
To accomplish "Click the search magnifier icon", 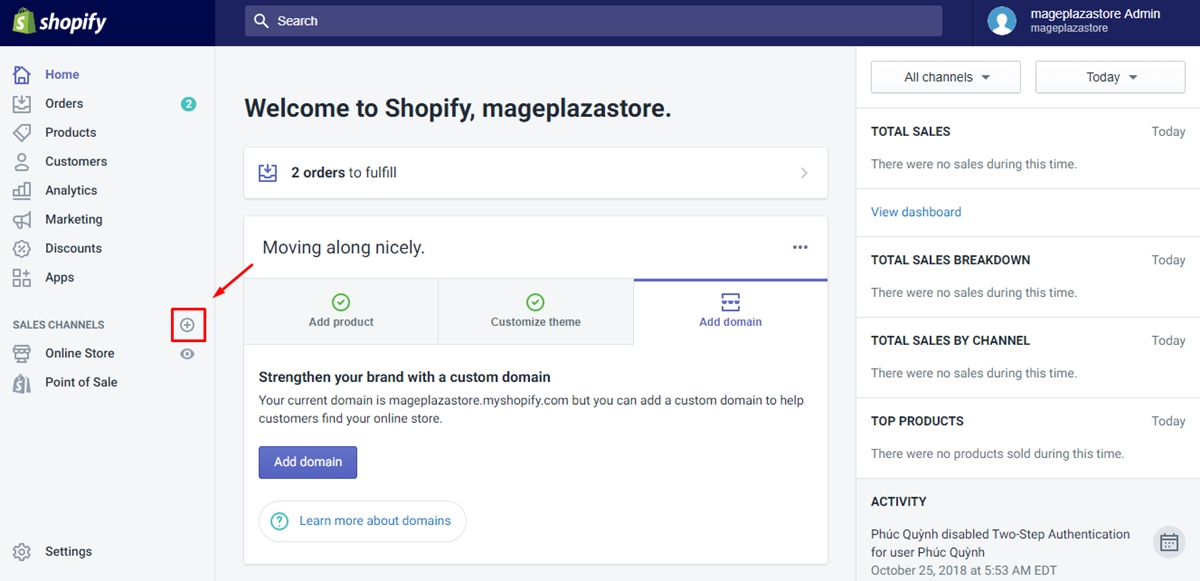I will point(261,21).
